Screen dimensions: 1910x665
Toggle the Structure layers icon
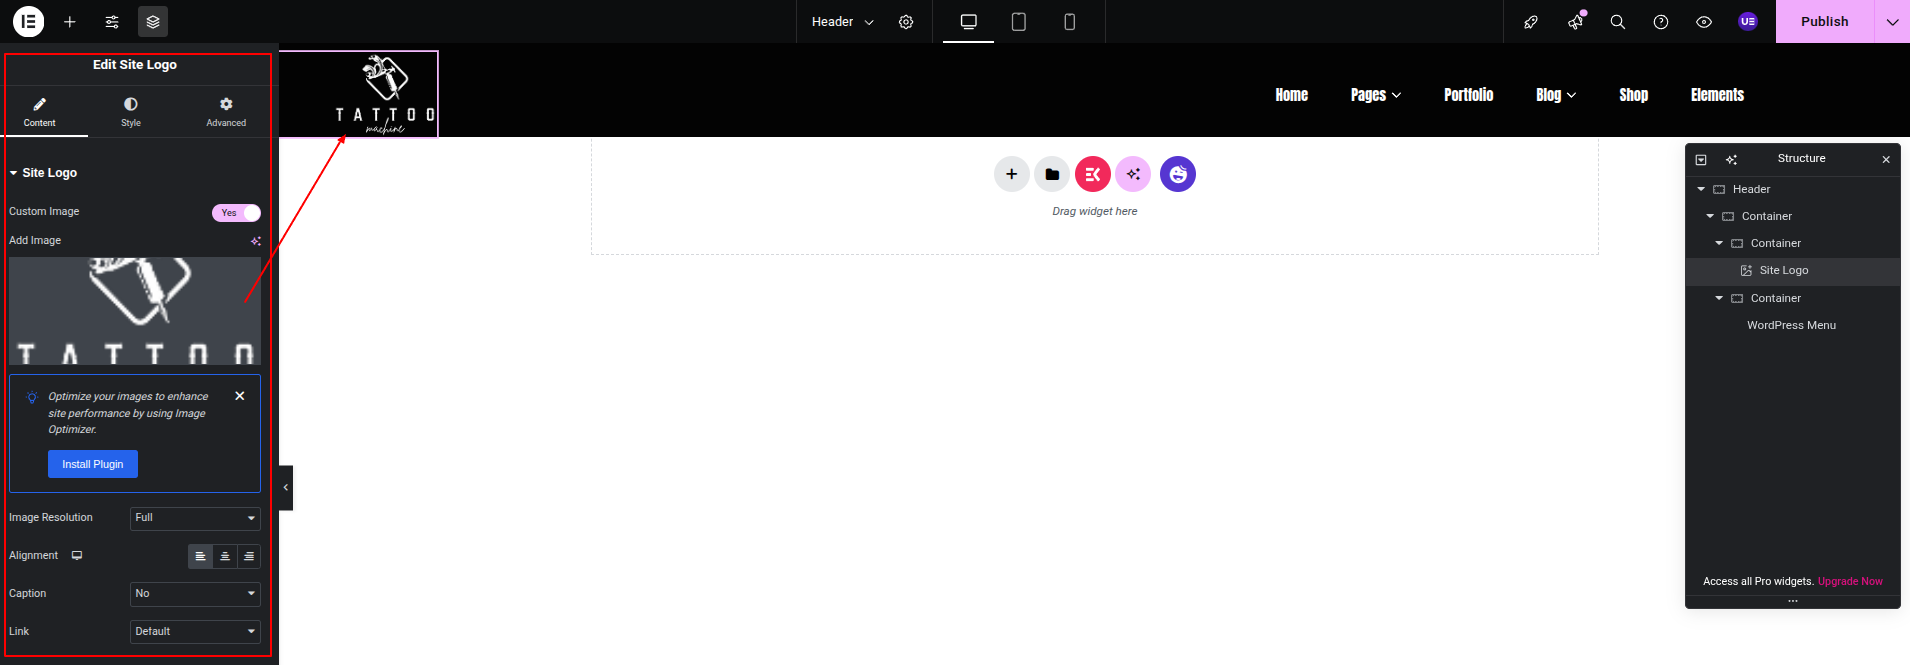(x=153, y=21)
